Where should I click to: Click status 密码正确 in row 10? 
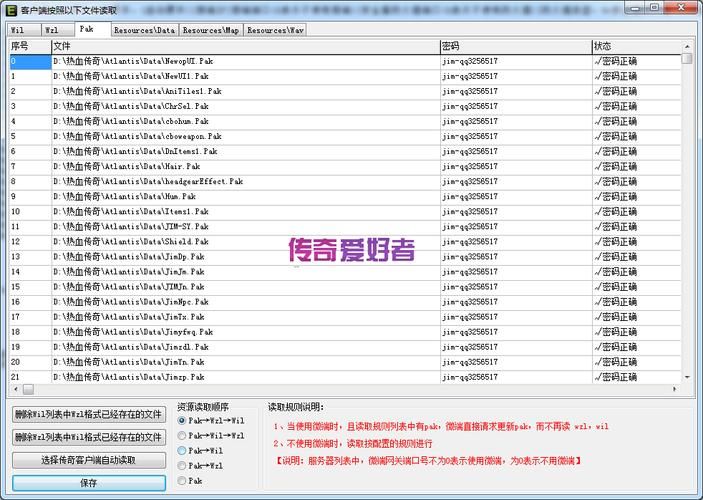(637, 212)
